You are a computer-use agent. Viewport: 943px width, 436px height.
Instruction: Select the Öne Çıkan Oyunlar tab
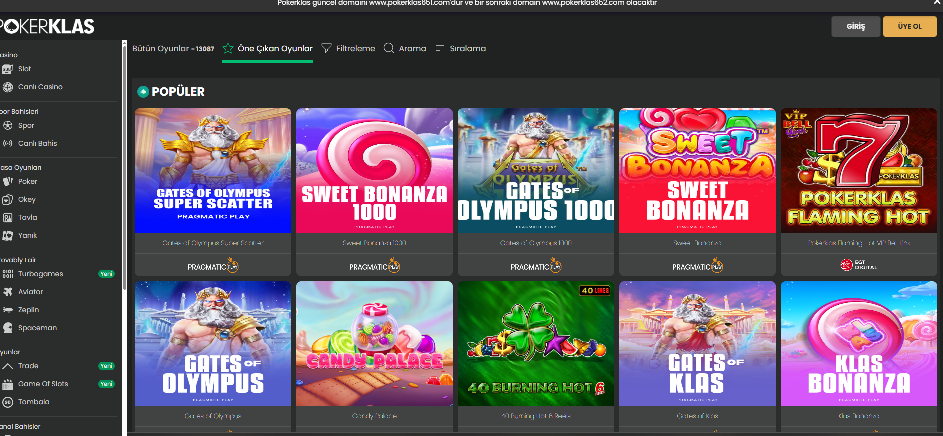pos(268,49)
